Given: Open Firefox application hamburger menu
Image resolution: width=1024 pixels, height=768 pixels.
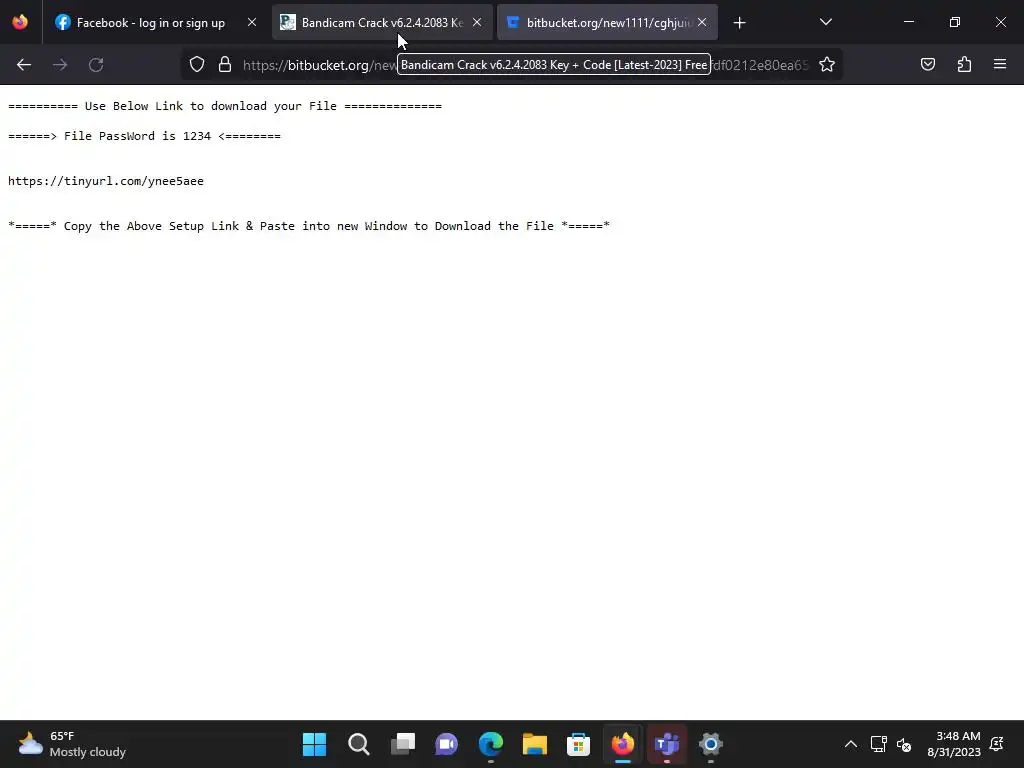Looking at the screenshot, I should (1000, 65).
